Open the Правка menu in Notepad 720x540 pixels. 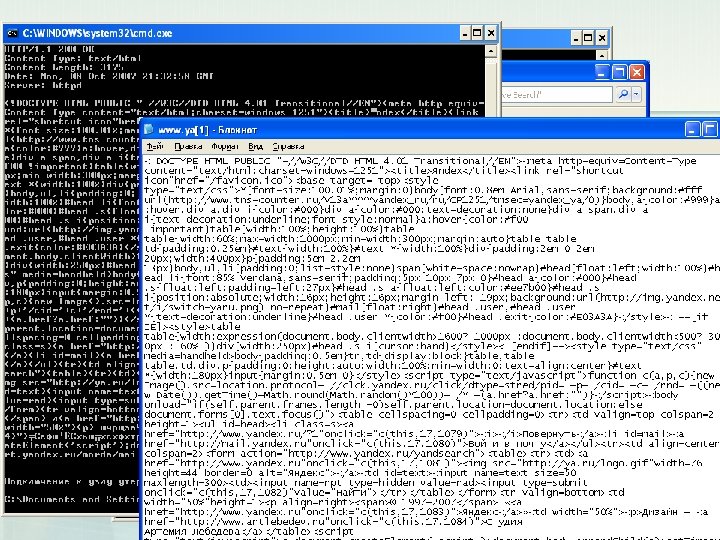tap(188, 146)
